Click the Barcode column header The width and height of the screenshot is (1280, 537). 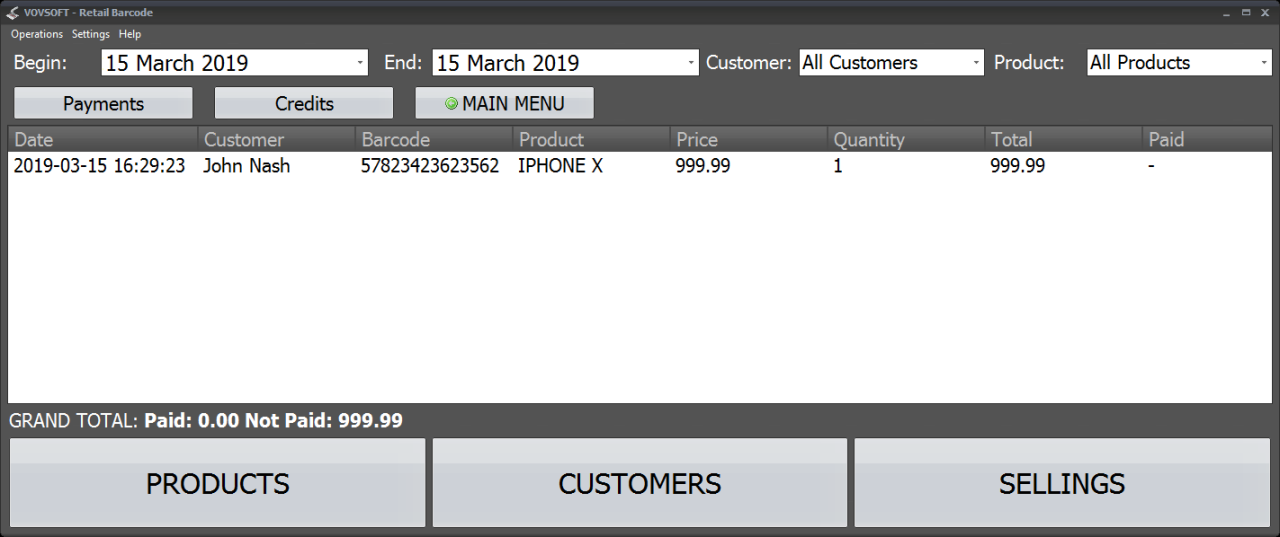click(x=433, y=140)
